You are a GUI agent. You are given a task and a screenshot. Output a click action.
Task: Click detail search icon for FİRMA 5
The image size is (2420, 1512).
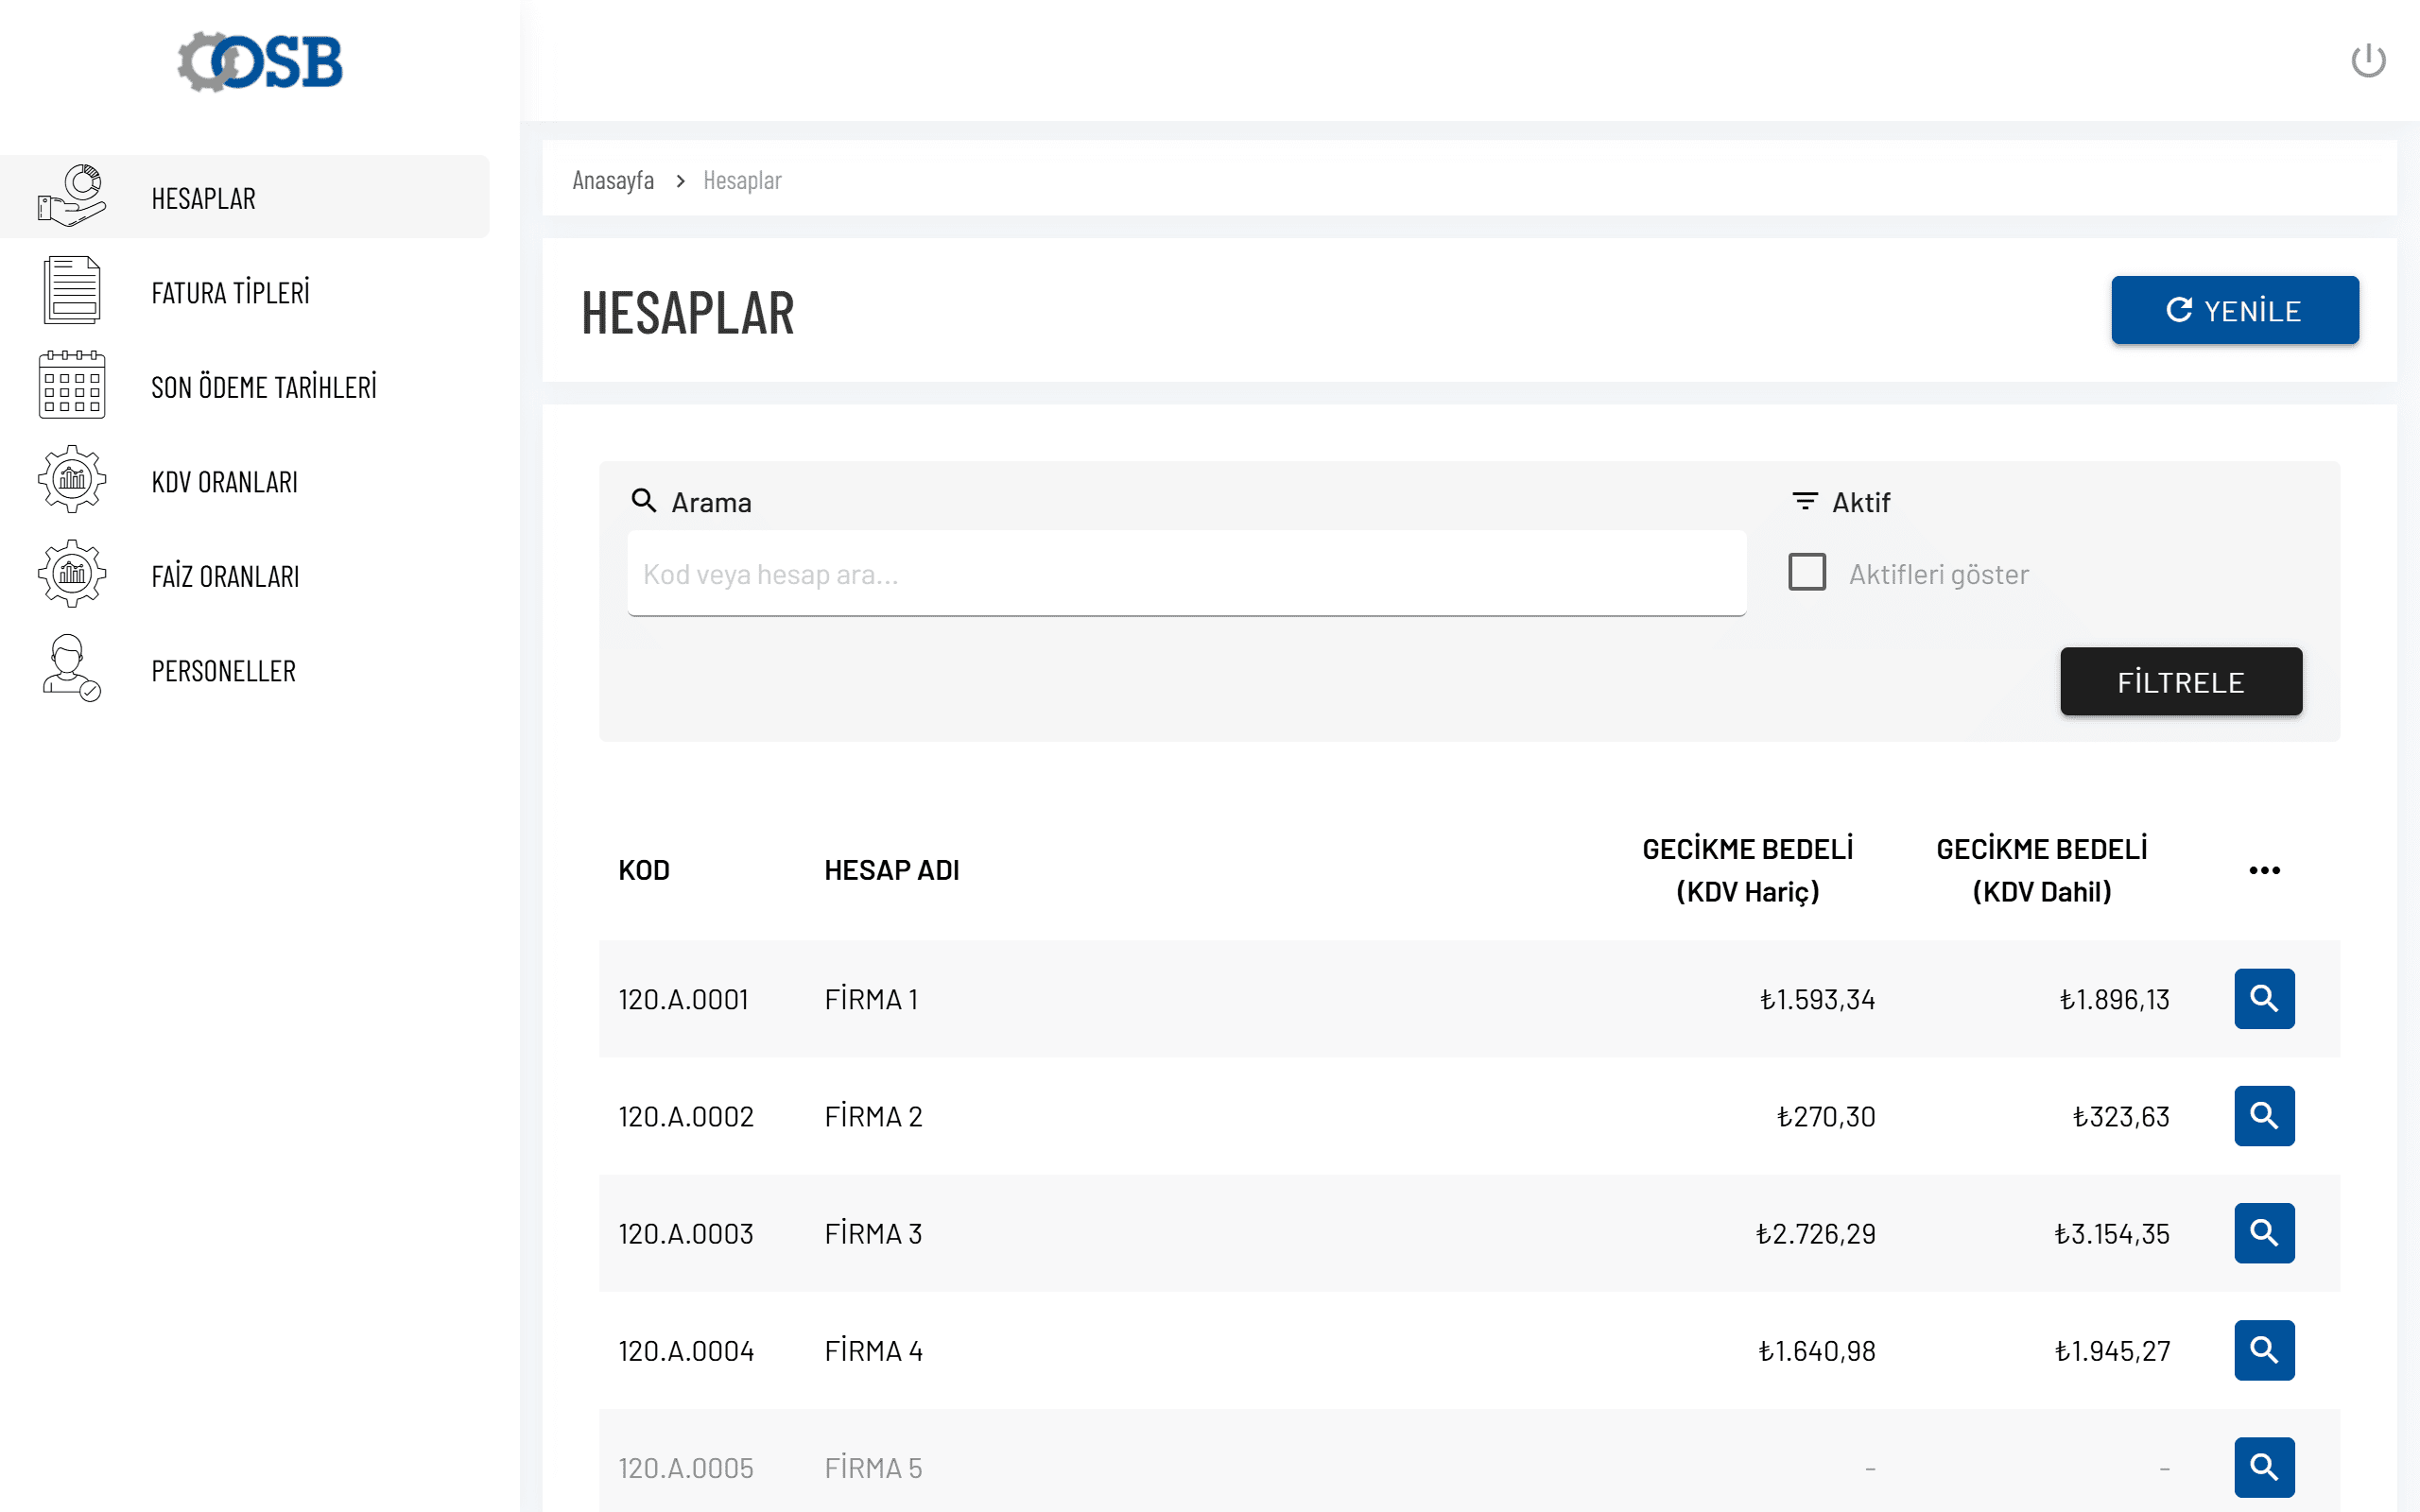point(2263,1466)
